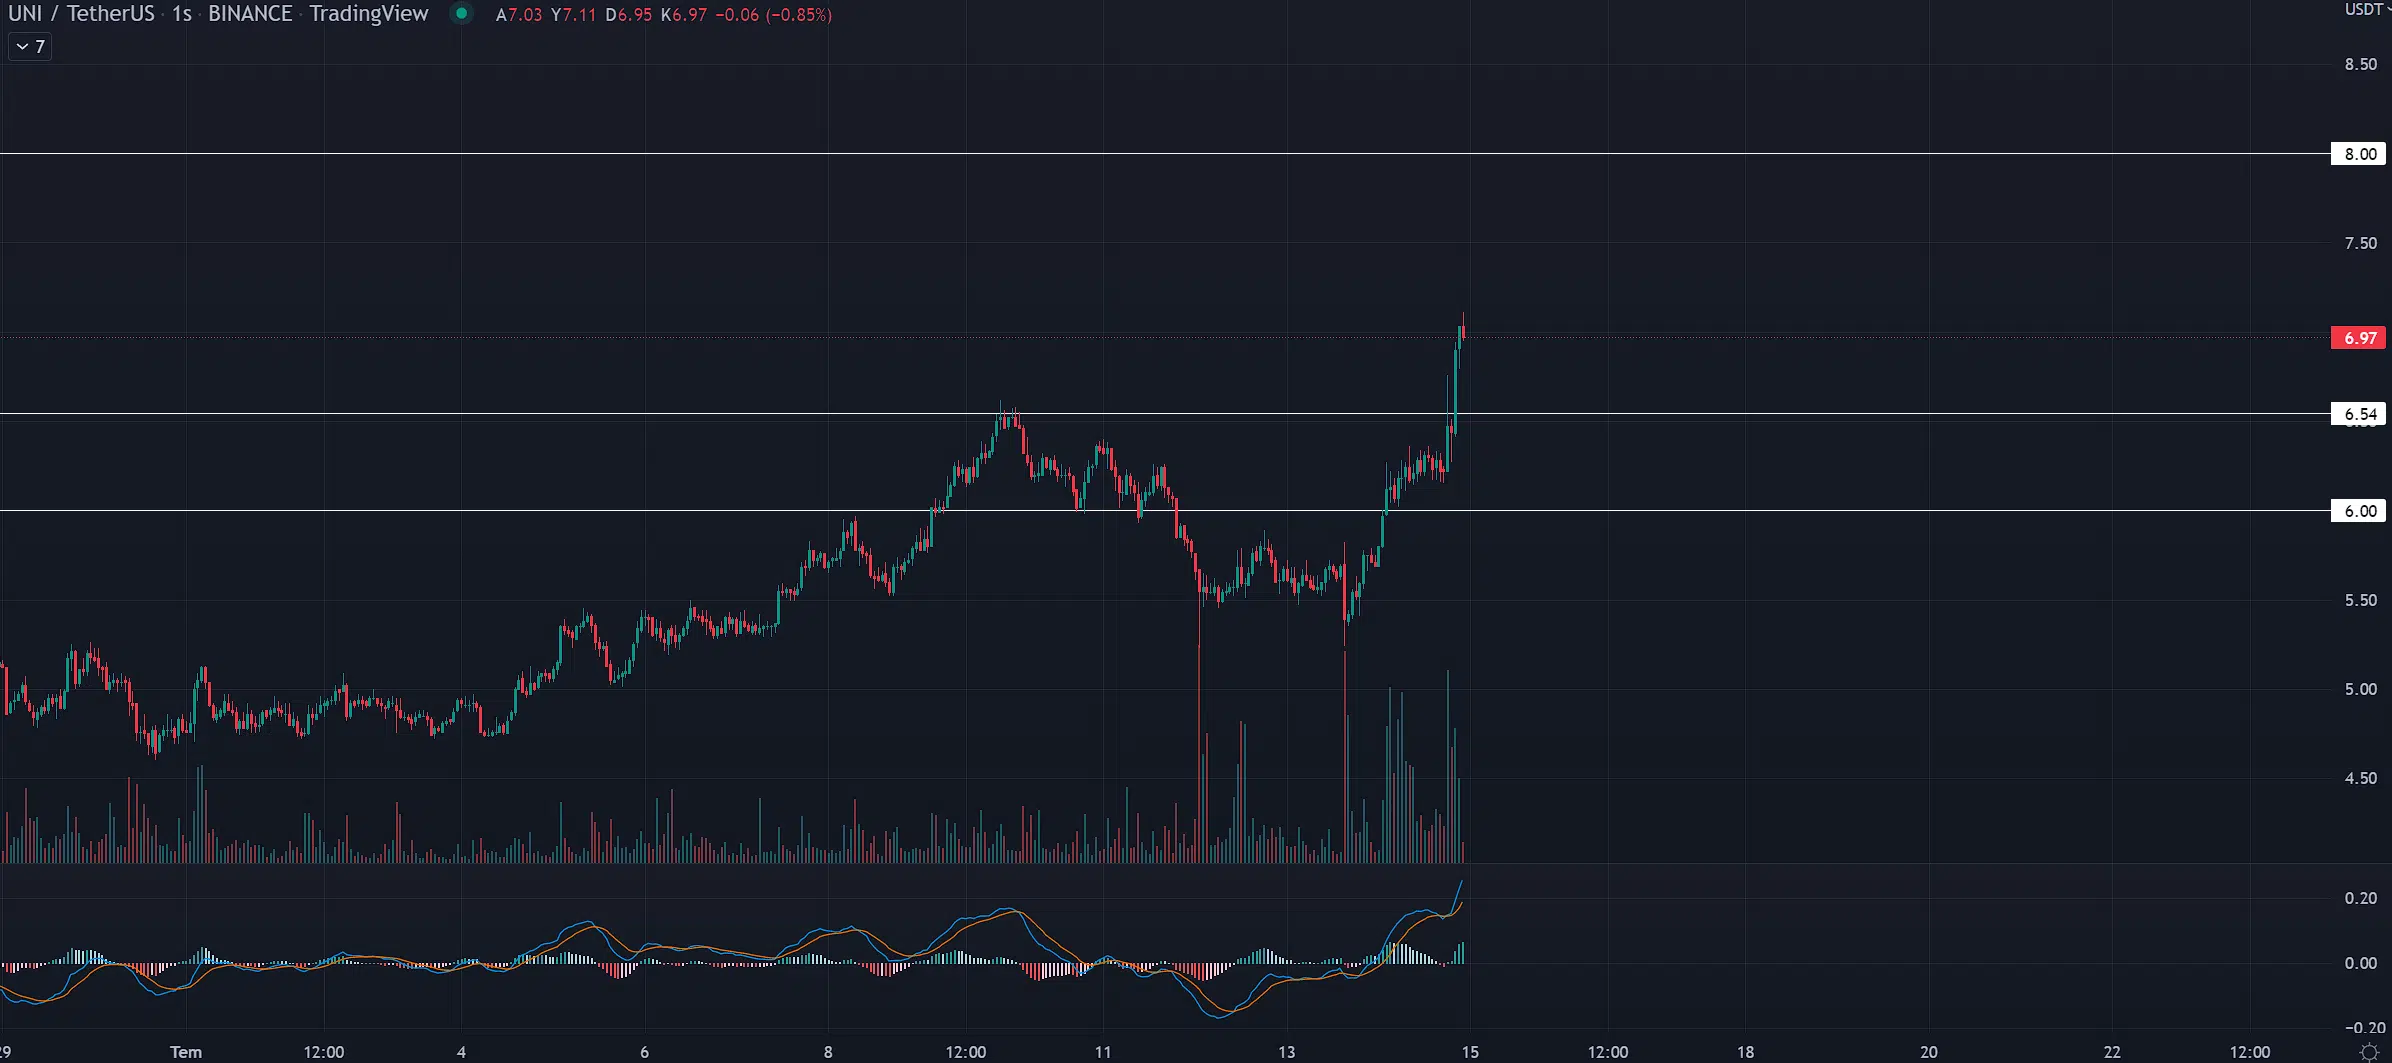The image size is (2392, 1063).
Task: Click the date label 11 on time axis
Action: 1103,1052
